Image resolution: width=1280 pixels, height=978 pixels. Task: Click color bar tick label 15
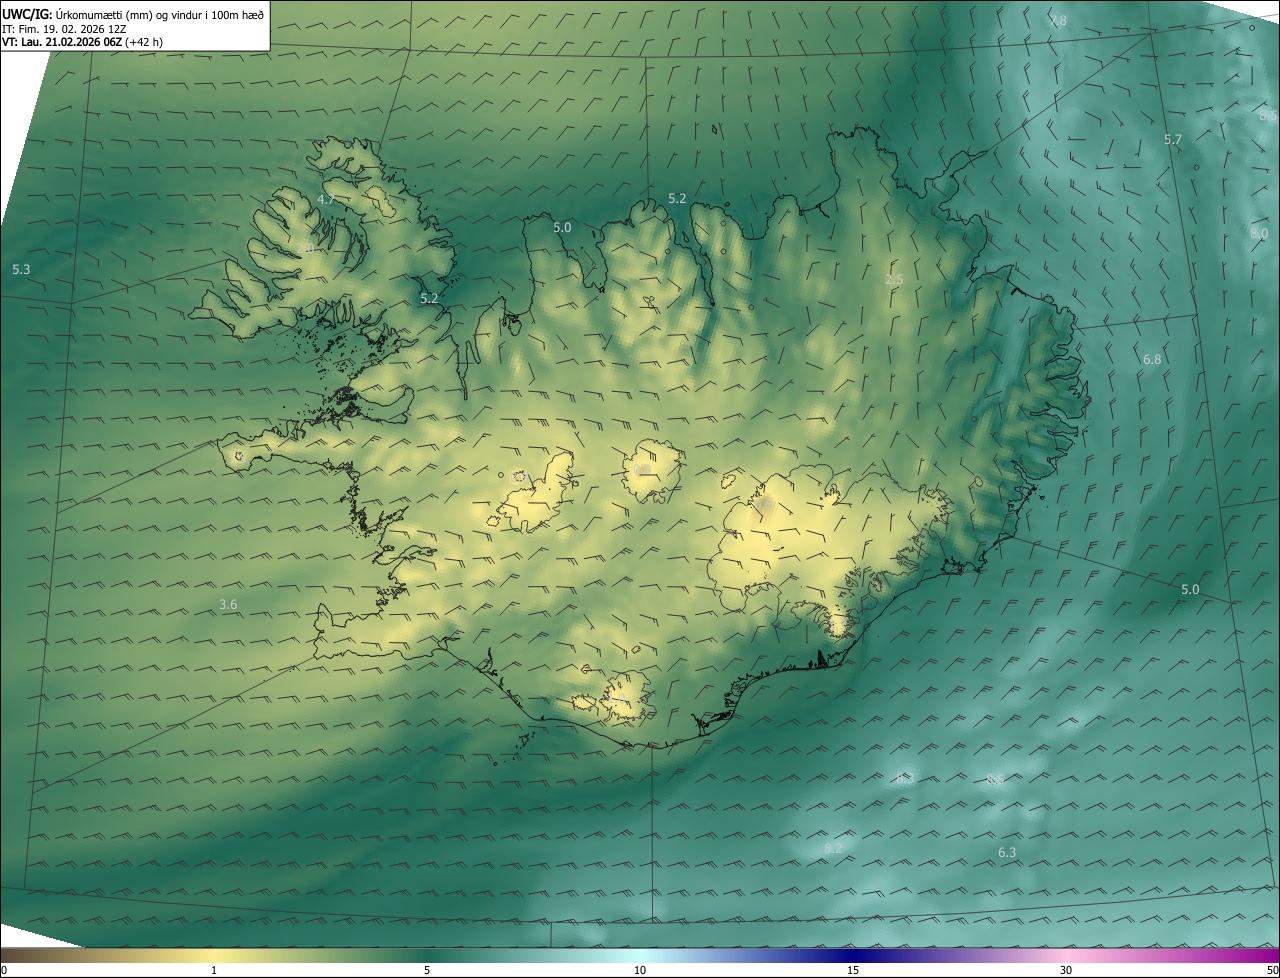click(853, 970)
